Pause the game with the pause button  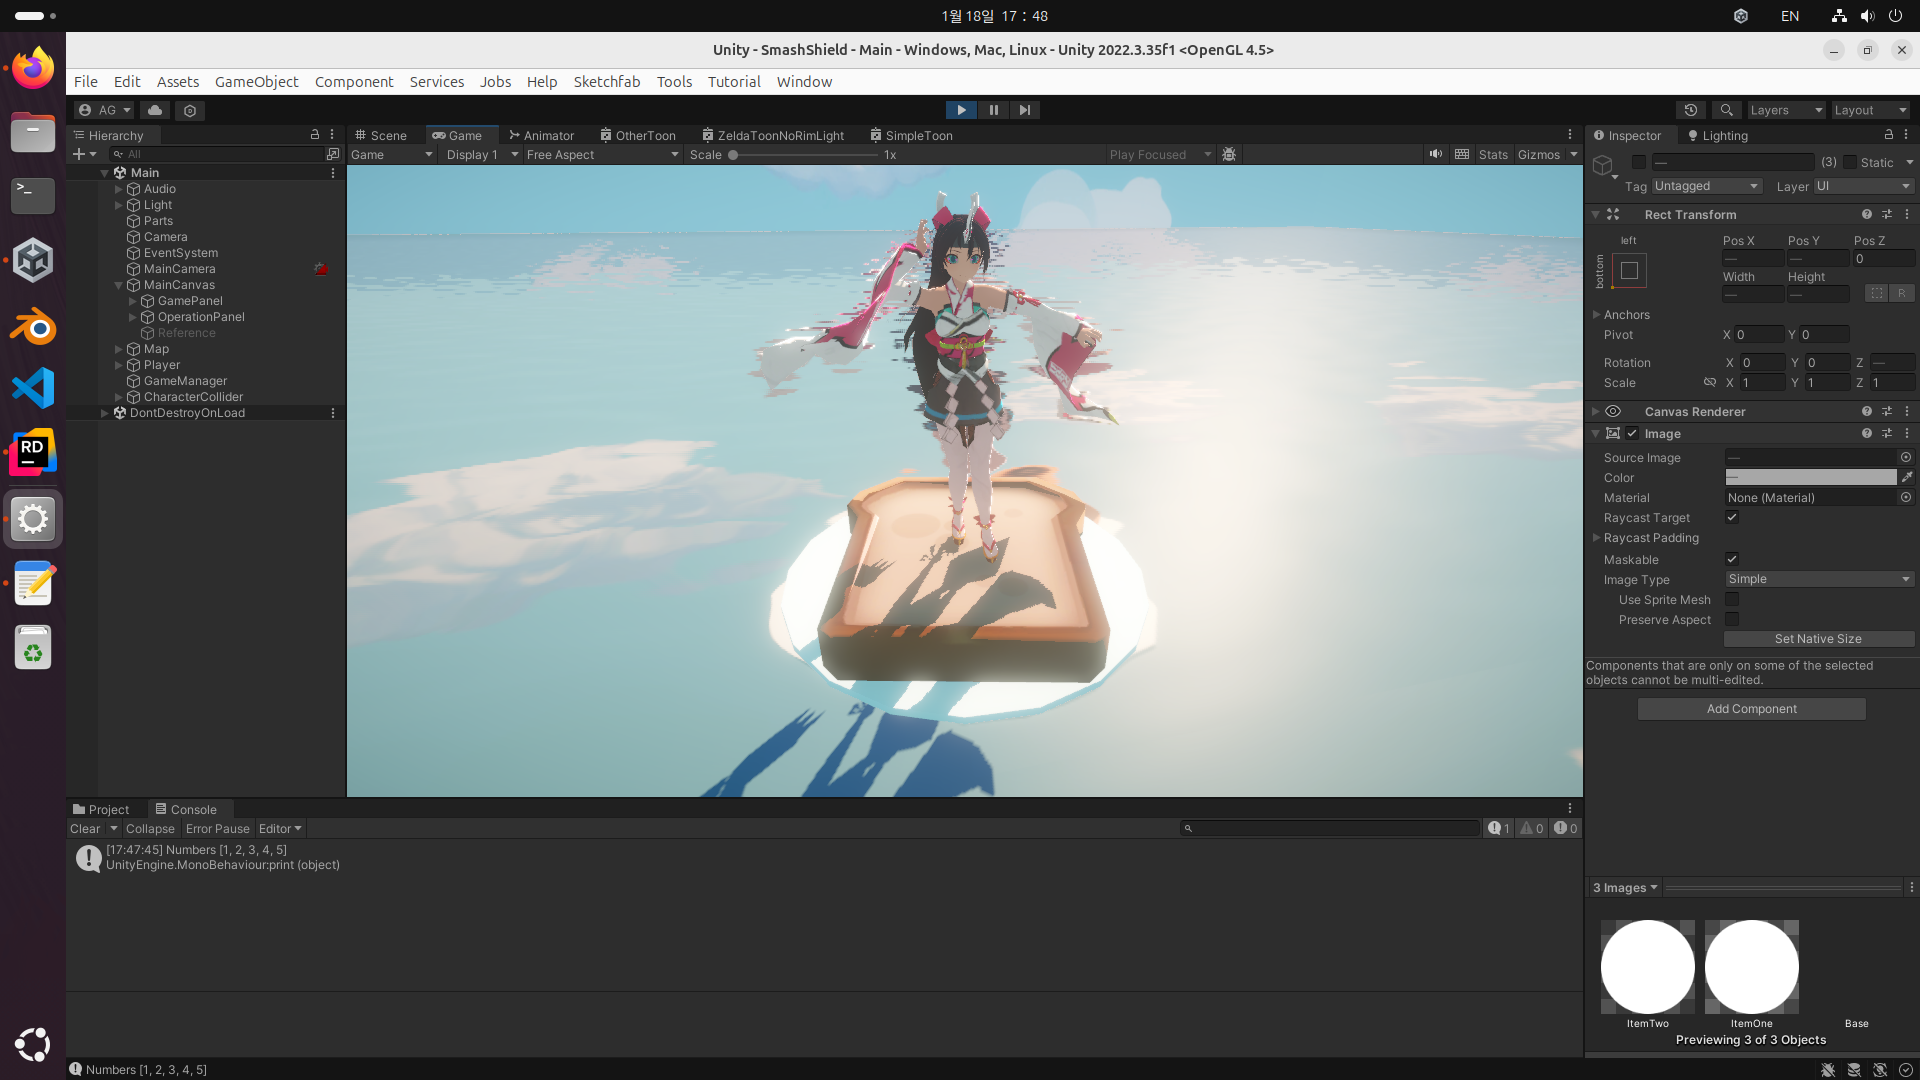[x=993, y=110]
